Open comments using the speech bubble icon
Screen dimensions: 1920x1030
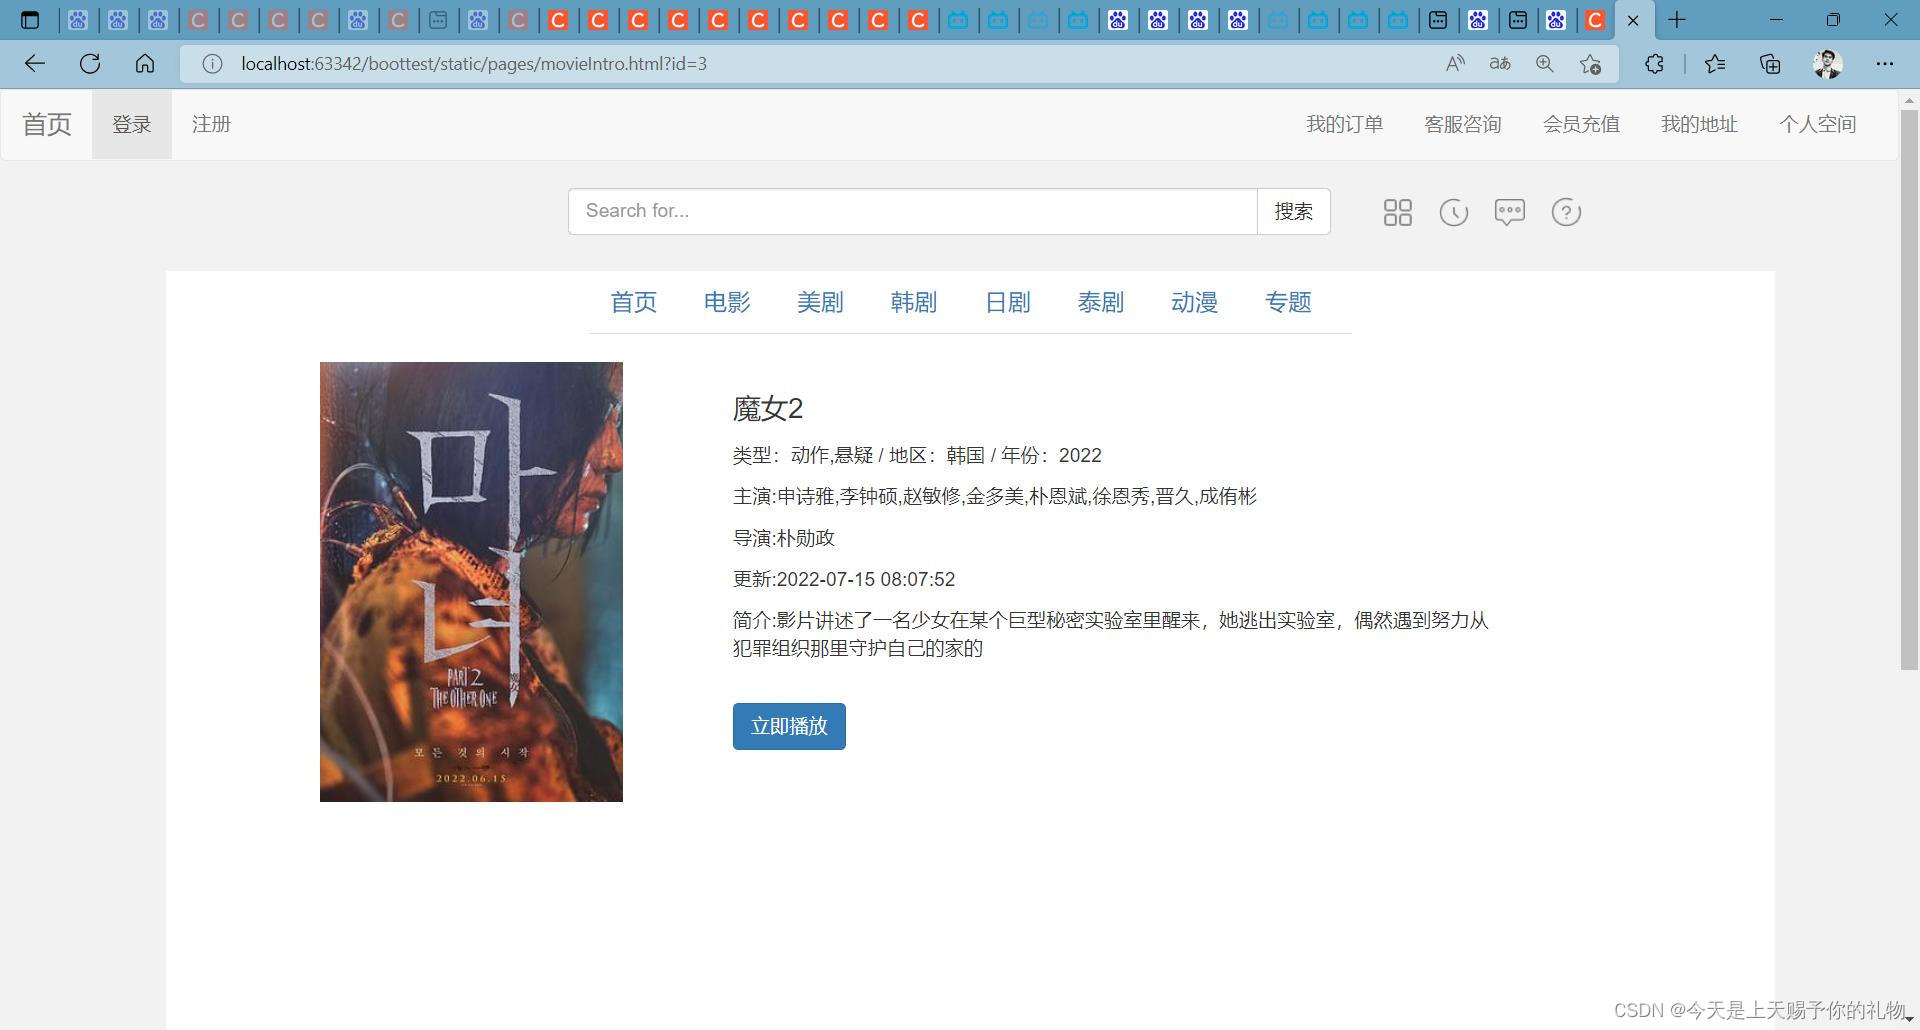[x=1509, y=212]
